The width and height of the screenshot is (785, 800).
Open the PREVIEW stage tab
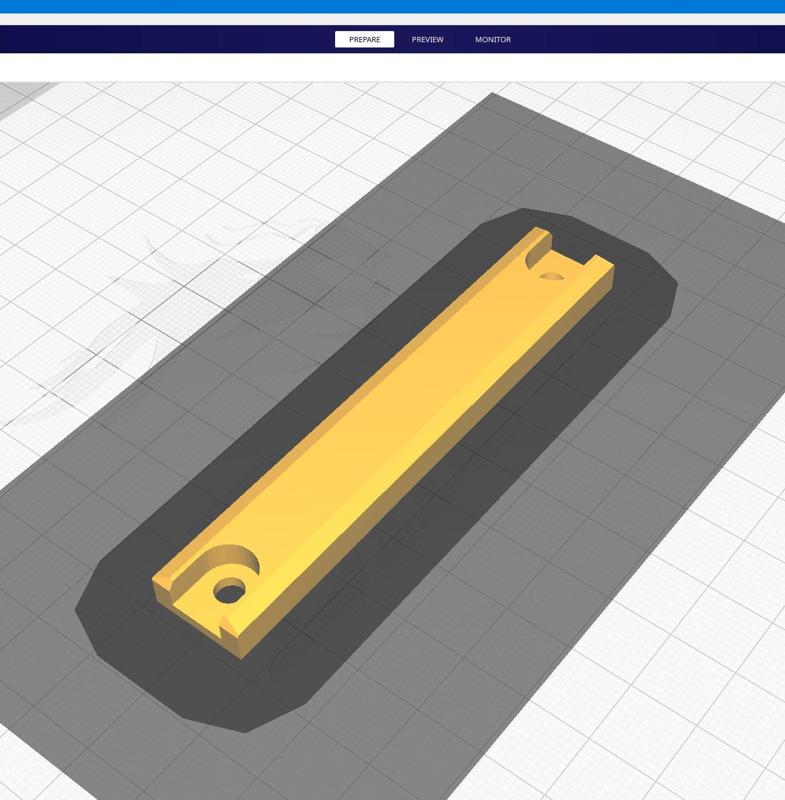pos(427,39)
